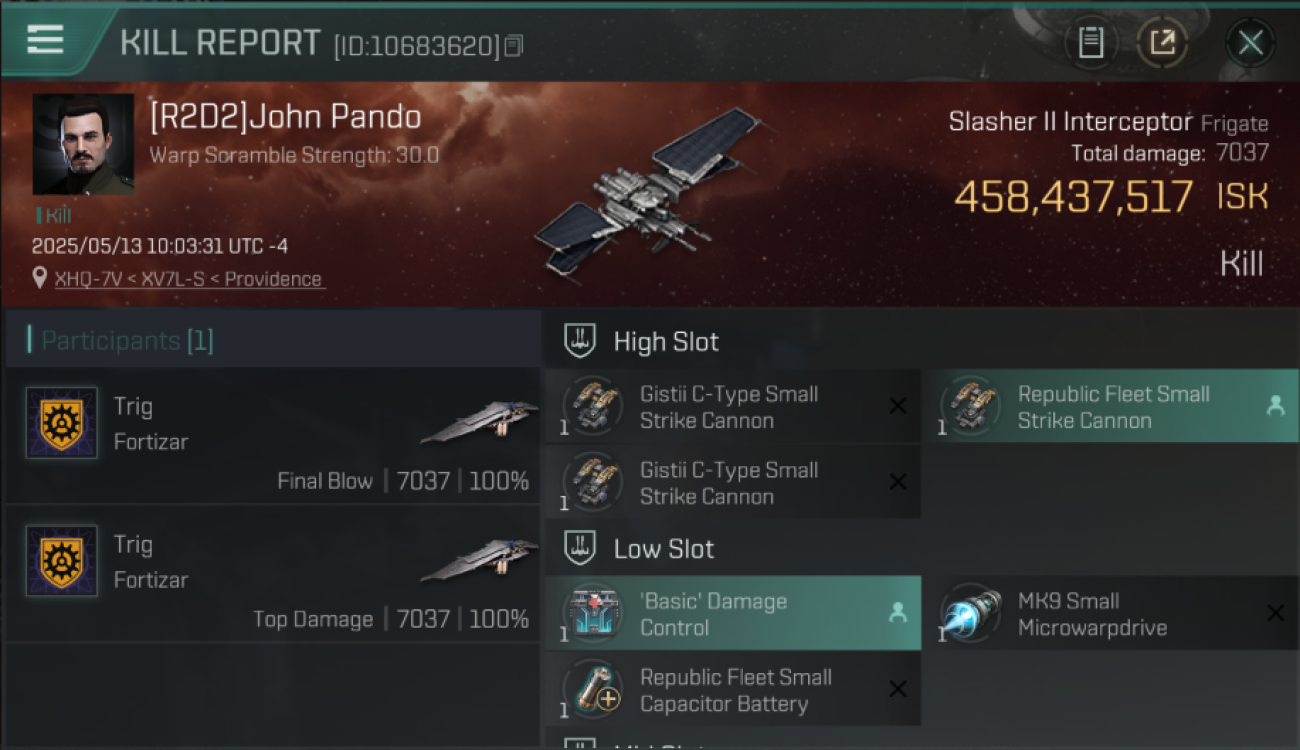Click the High Slot shield icon
The height and width of the screenshot is (750, 1300).
581,341
